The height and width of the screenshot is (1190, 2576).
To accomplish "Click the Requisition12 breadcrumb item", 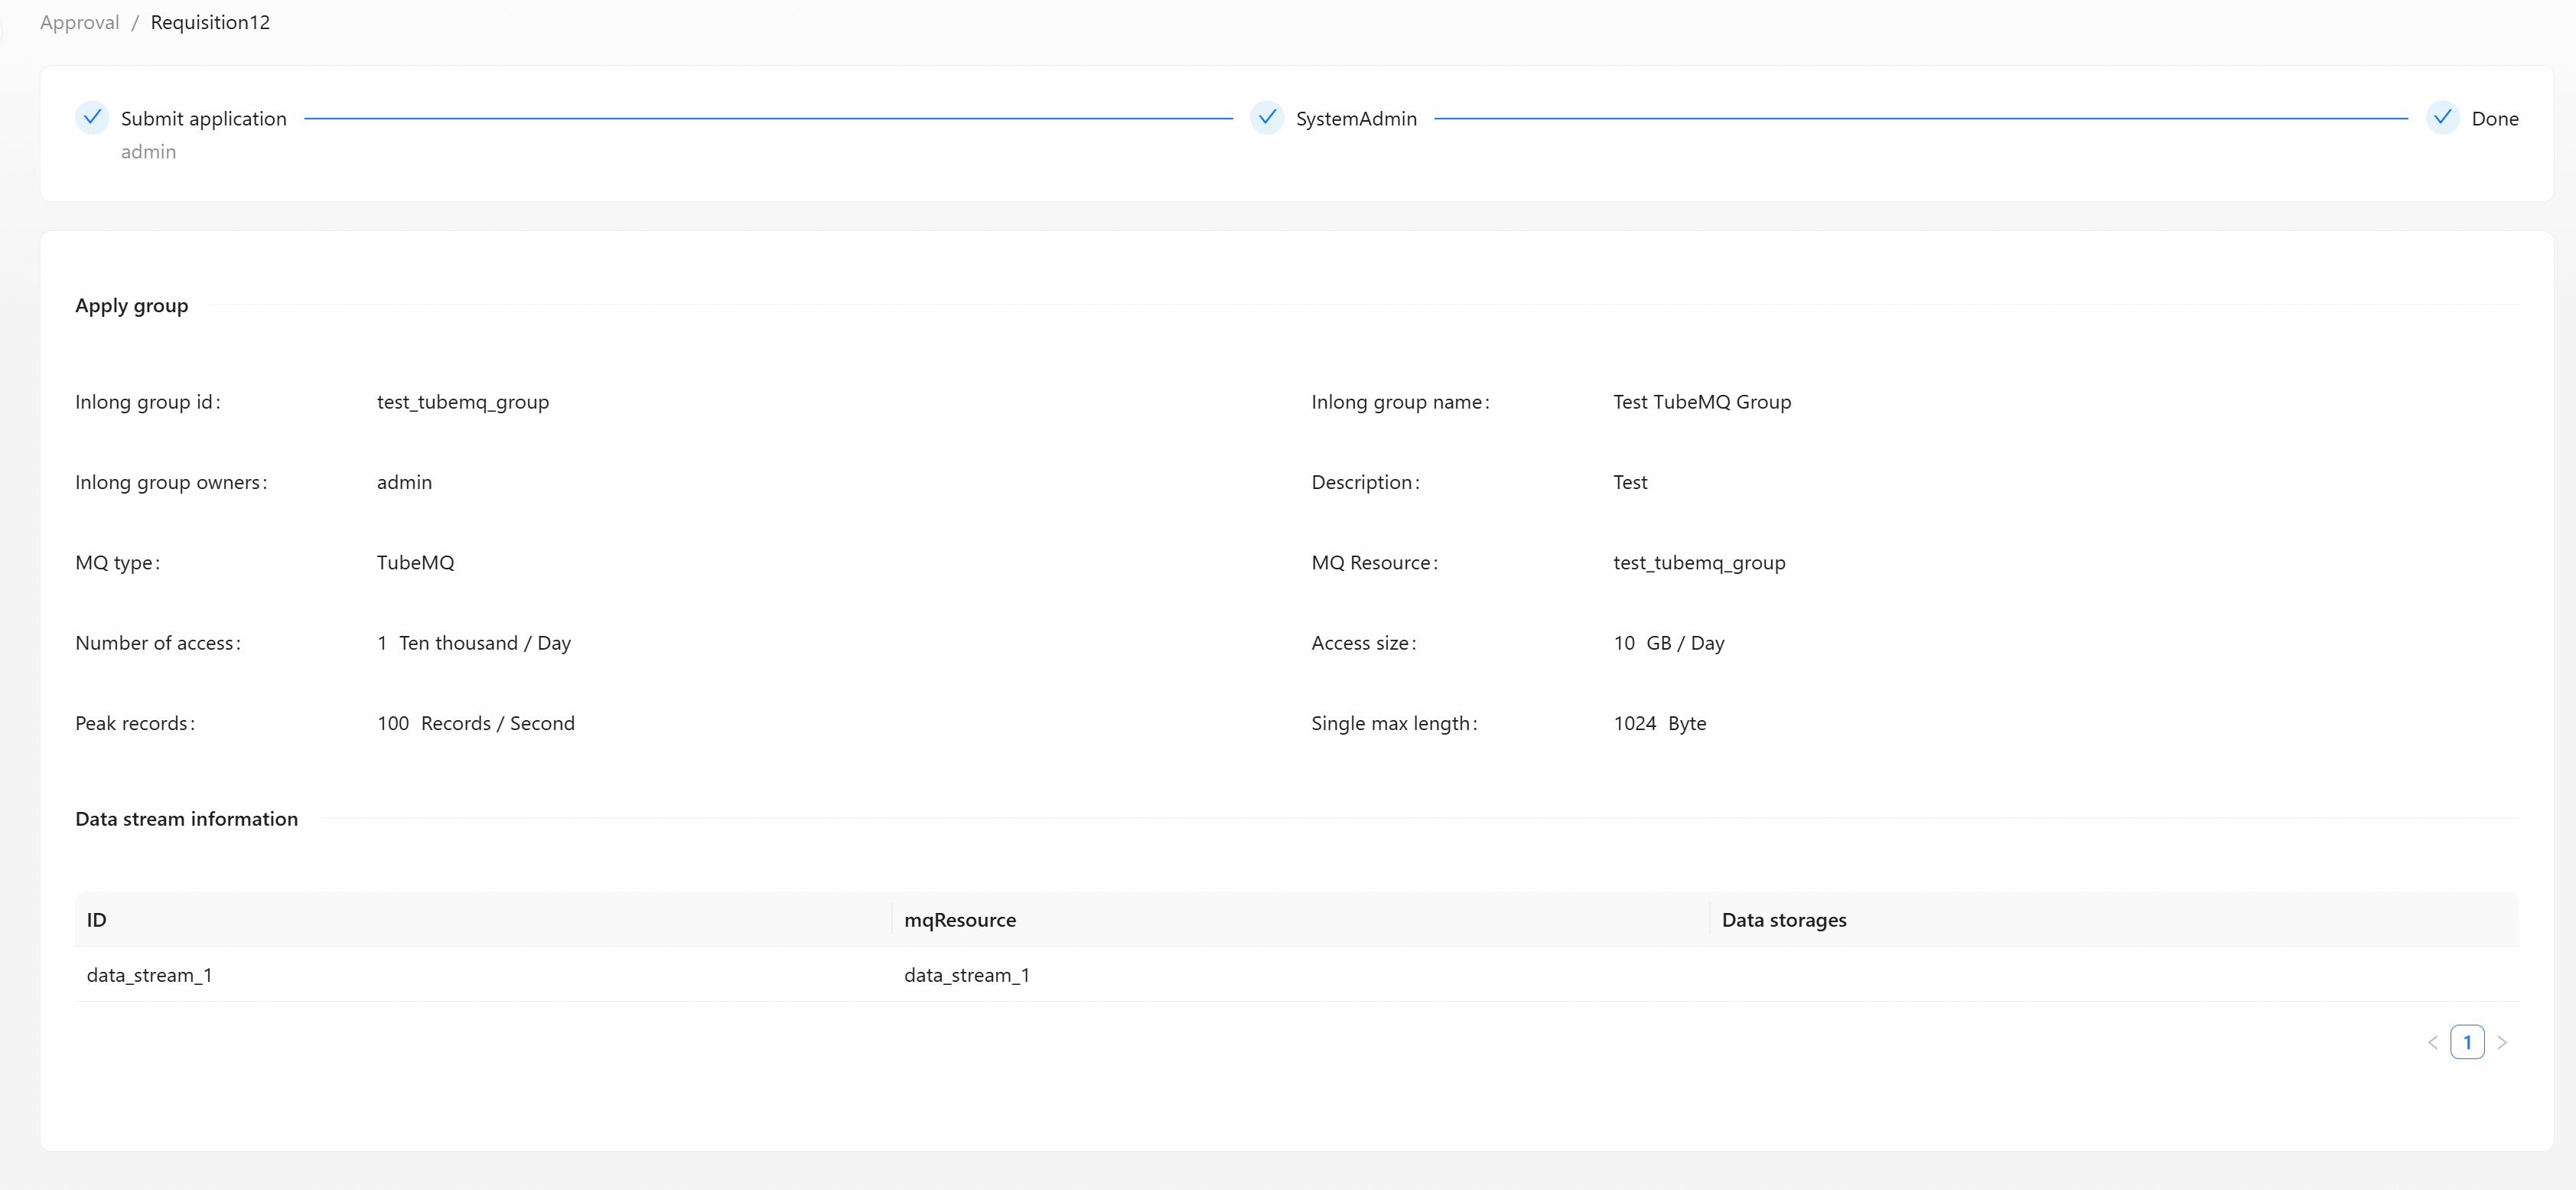I will pyautogui.click(x=210, y=22).
